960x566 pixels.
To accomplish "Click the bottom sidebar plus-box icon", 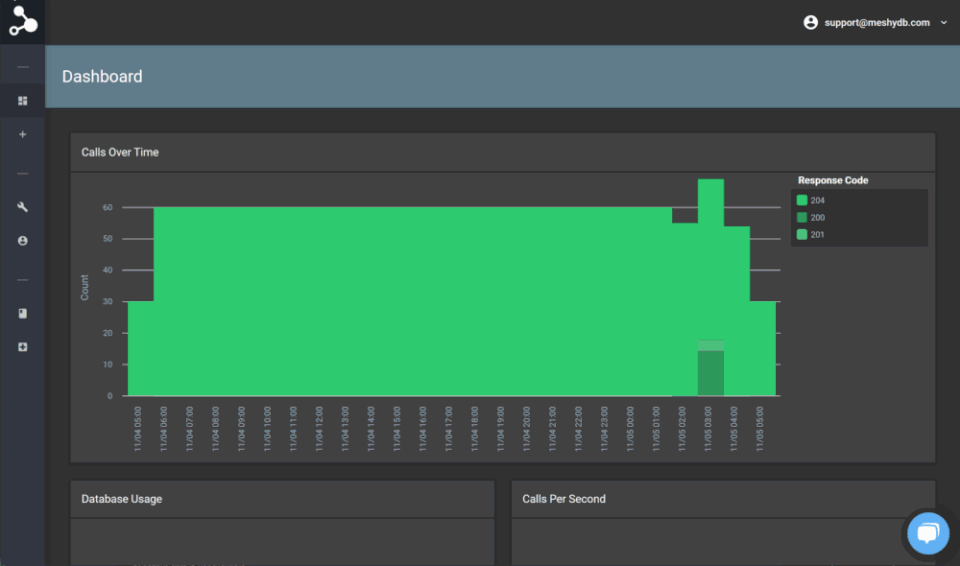I will (x=23, y=347).
